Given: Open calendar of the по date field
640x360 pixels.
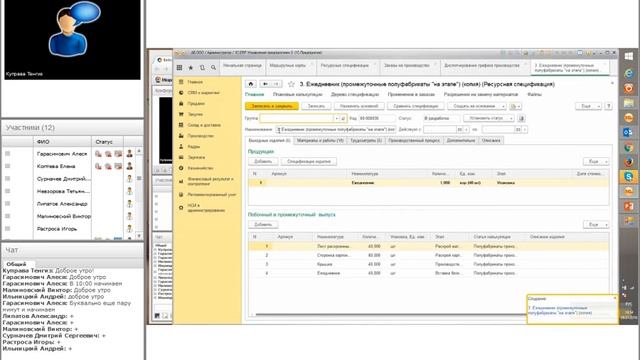Looking at the screenshot, I should 518,129.
